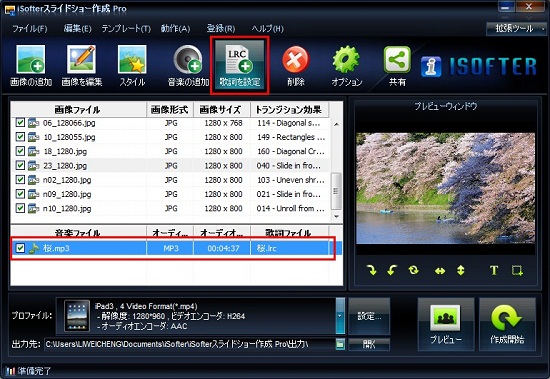Open the テンプレート(T) menu

click(x=126, y=28)
